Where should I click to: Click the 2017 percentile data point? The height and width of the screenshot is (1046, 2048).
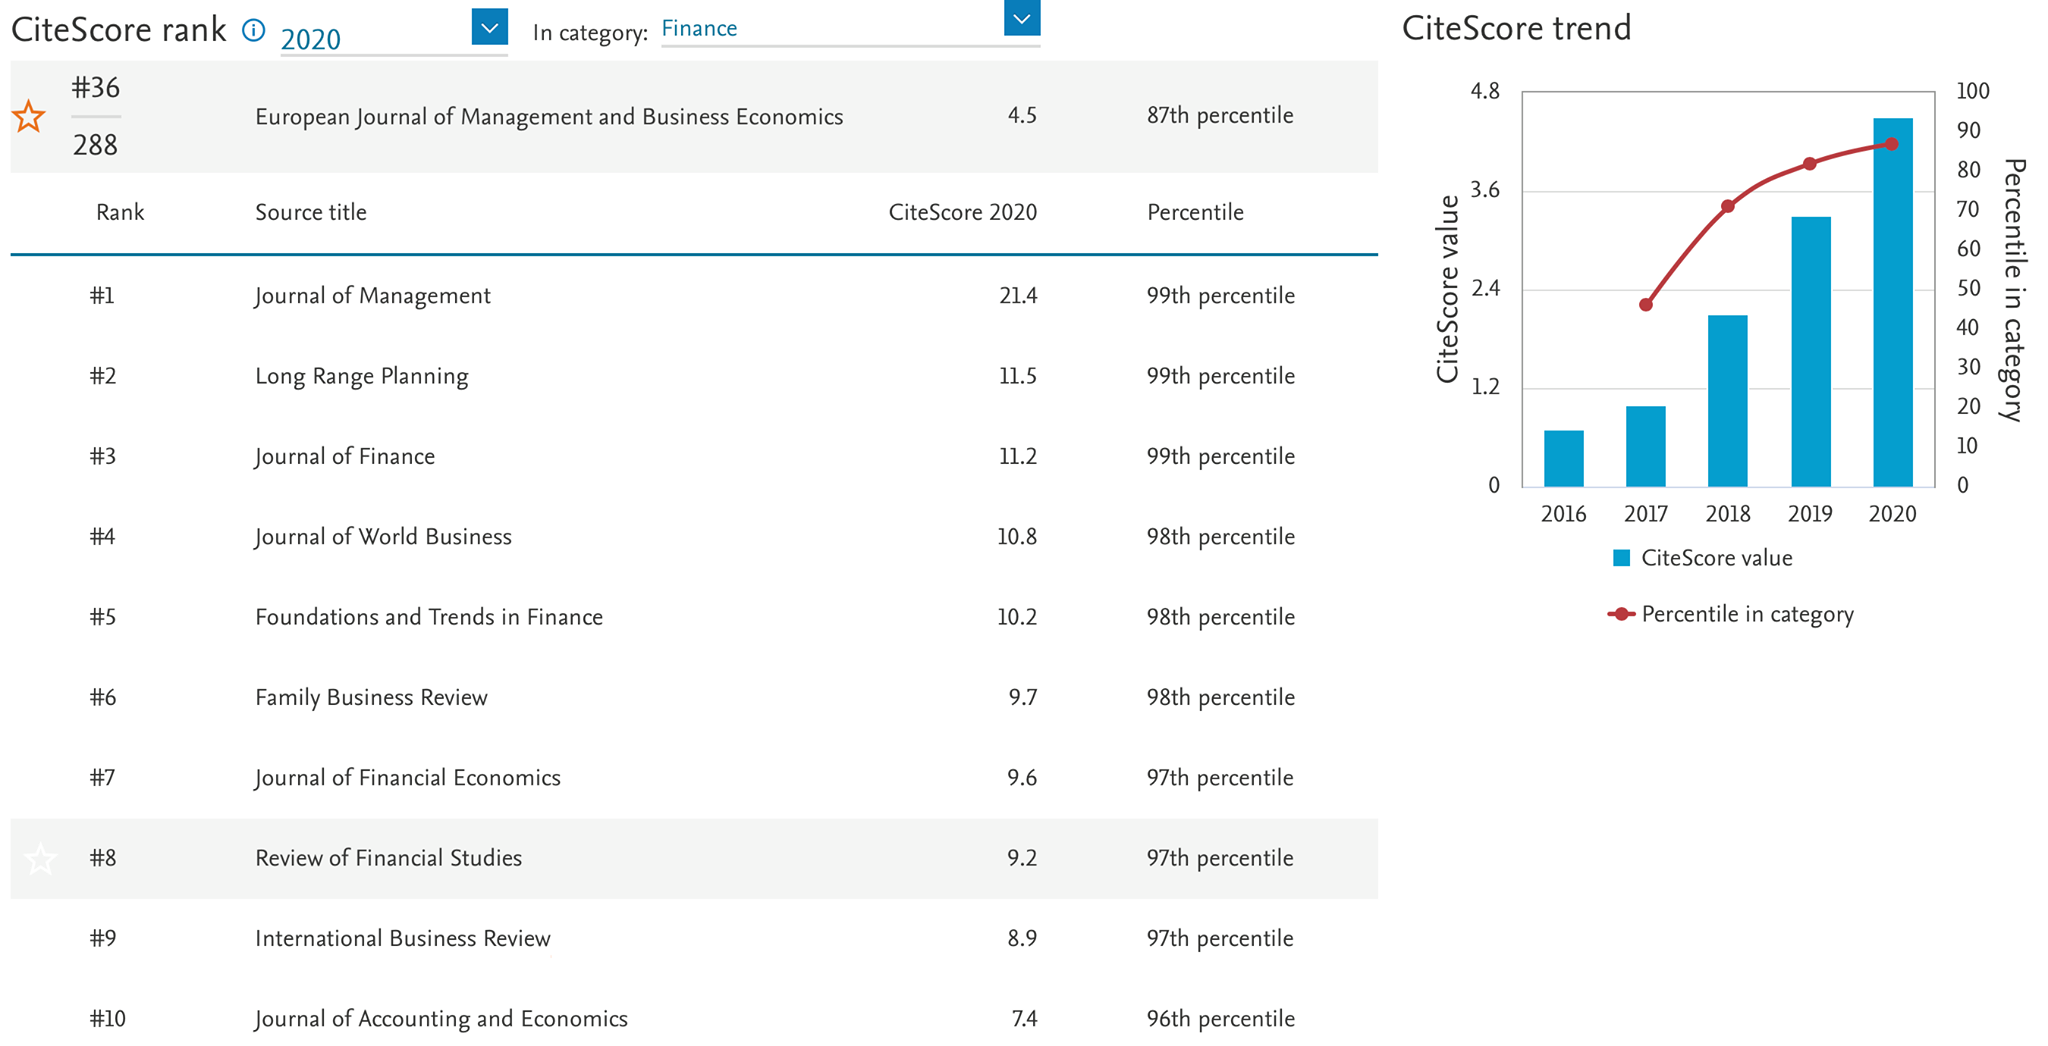point(1646,305)
